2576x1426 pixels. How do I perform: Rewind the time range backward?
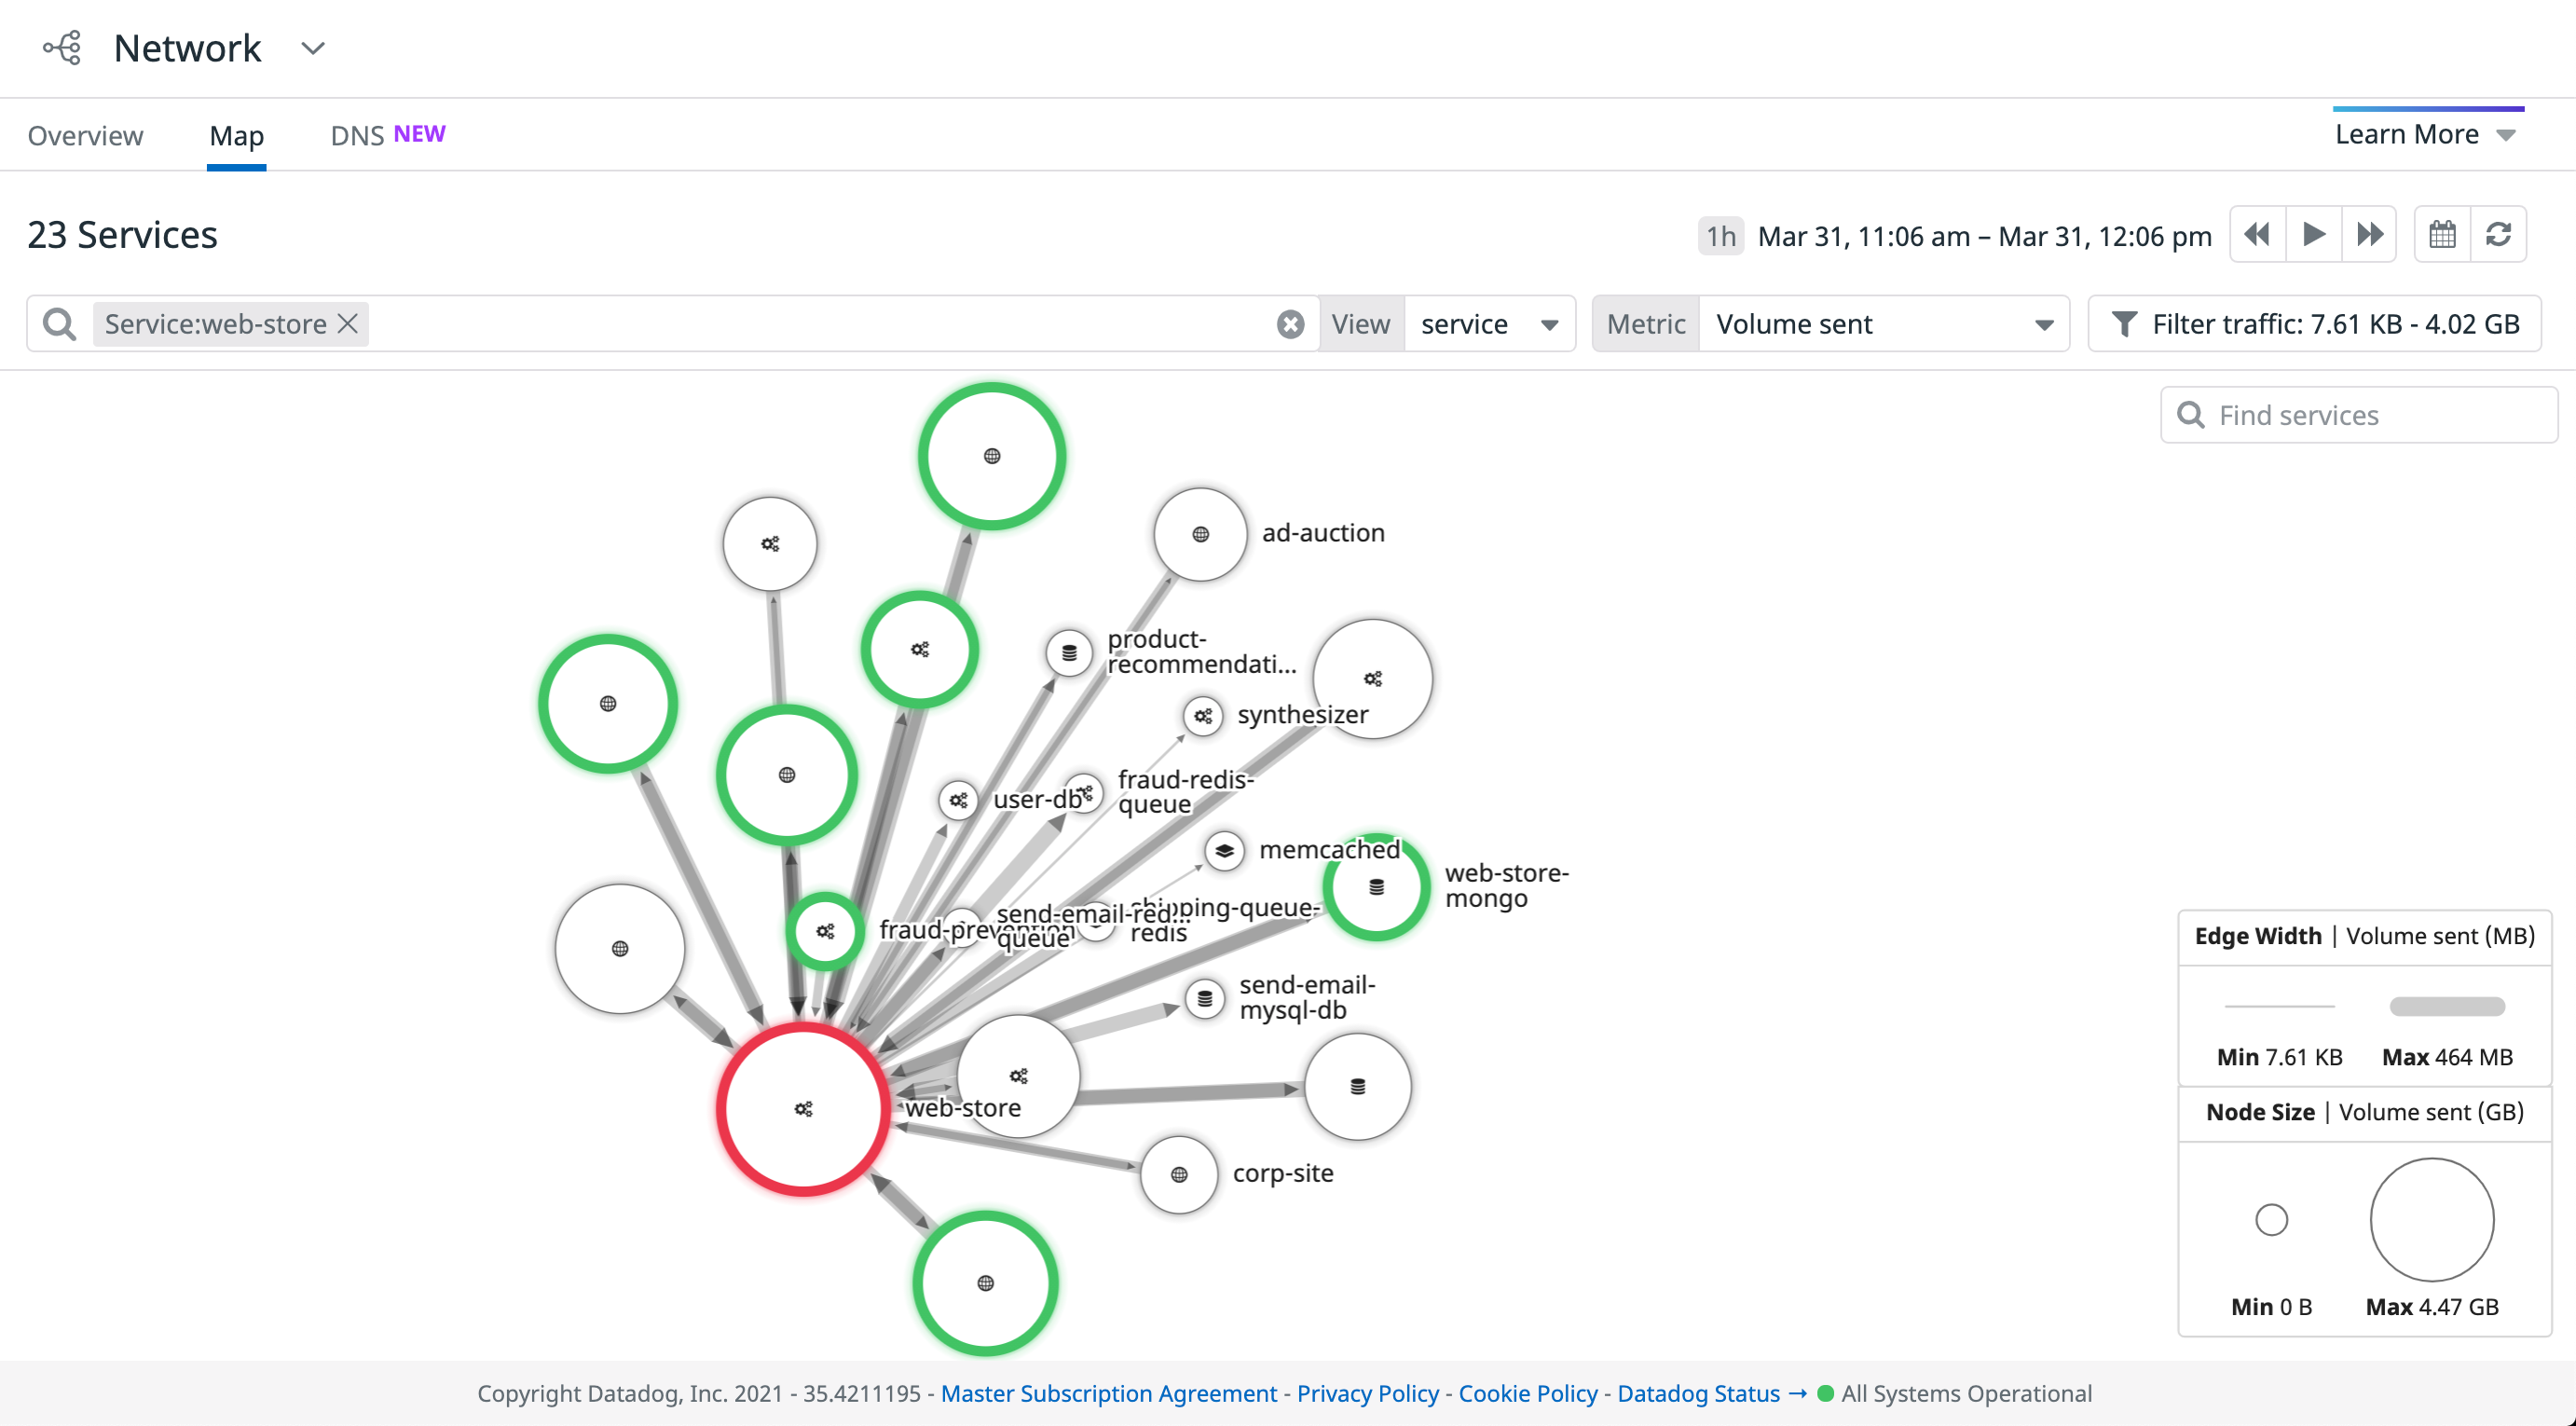(x=2257, y=234)
